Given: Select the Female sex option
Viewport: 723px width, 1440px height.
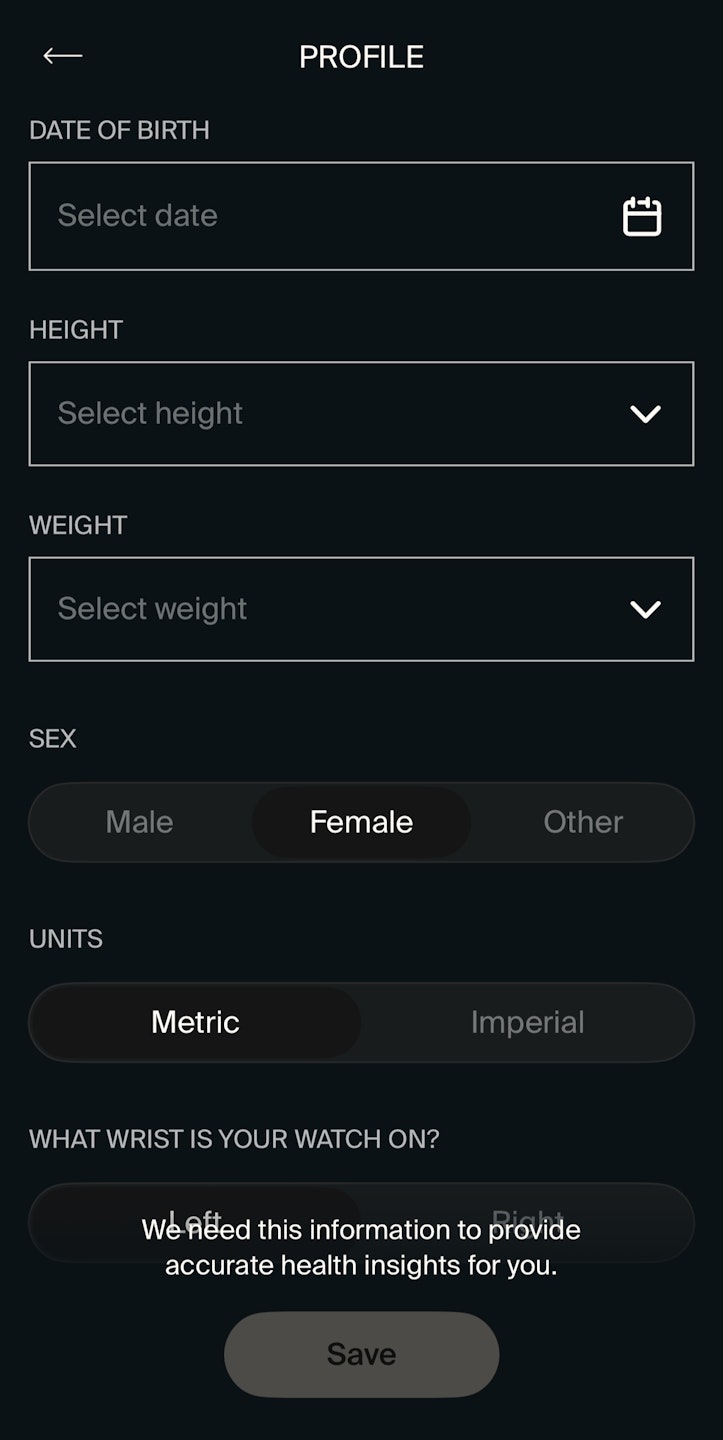Looking at the screenshot, I should [x=361, y=822].
